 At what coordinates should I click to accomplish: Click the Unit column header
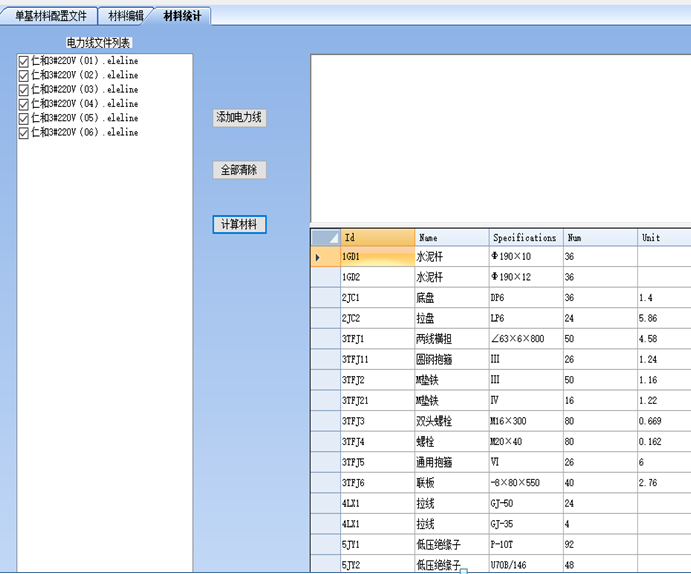[663, 238]
